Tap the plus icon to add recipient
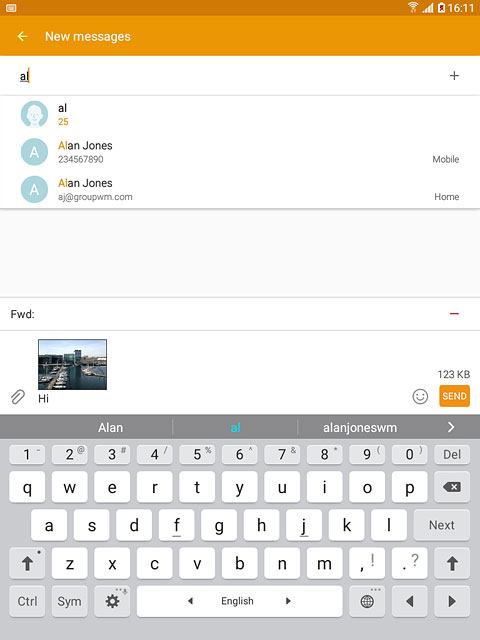Viewport: 480px width, 640px height. coord(454,76)
